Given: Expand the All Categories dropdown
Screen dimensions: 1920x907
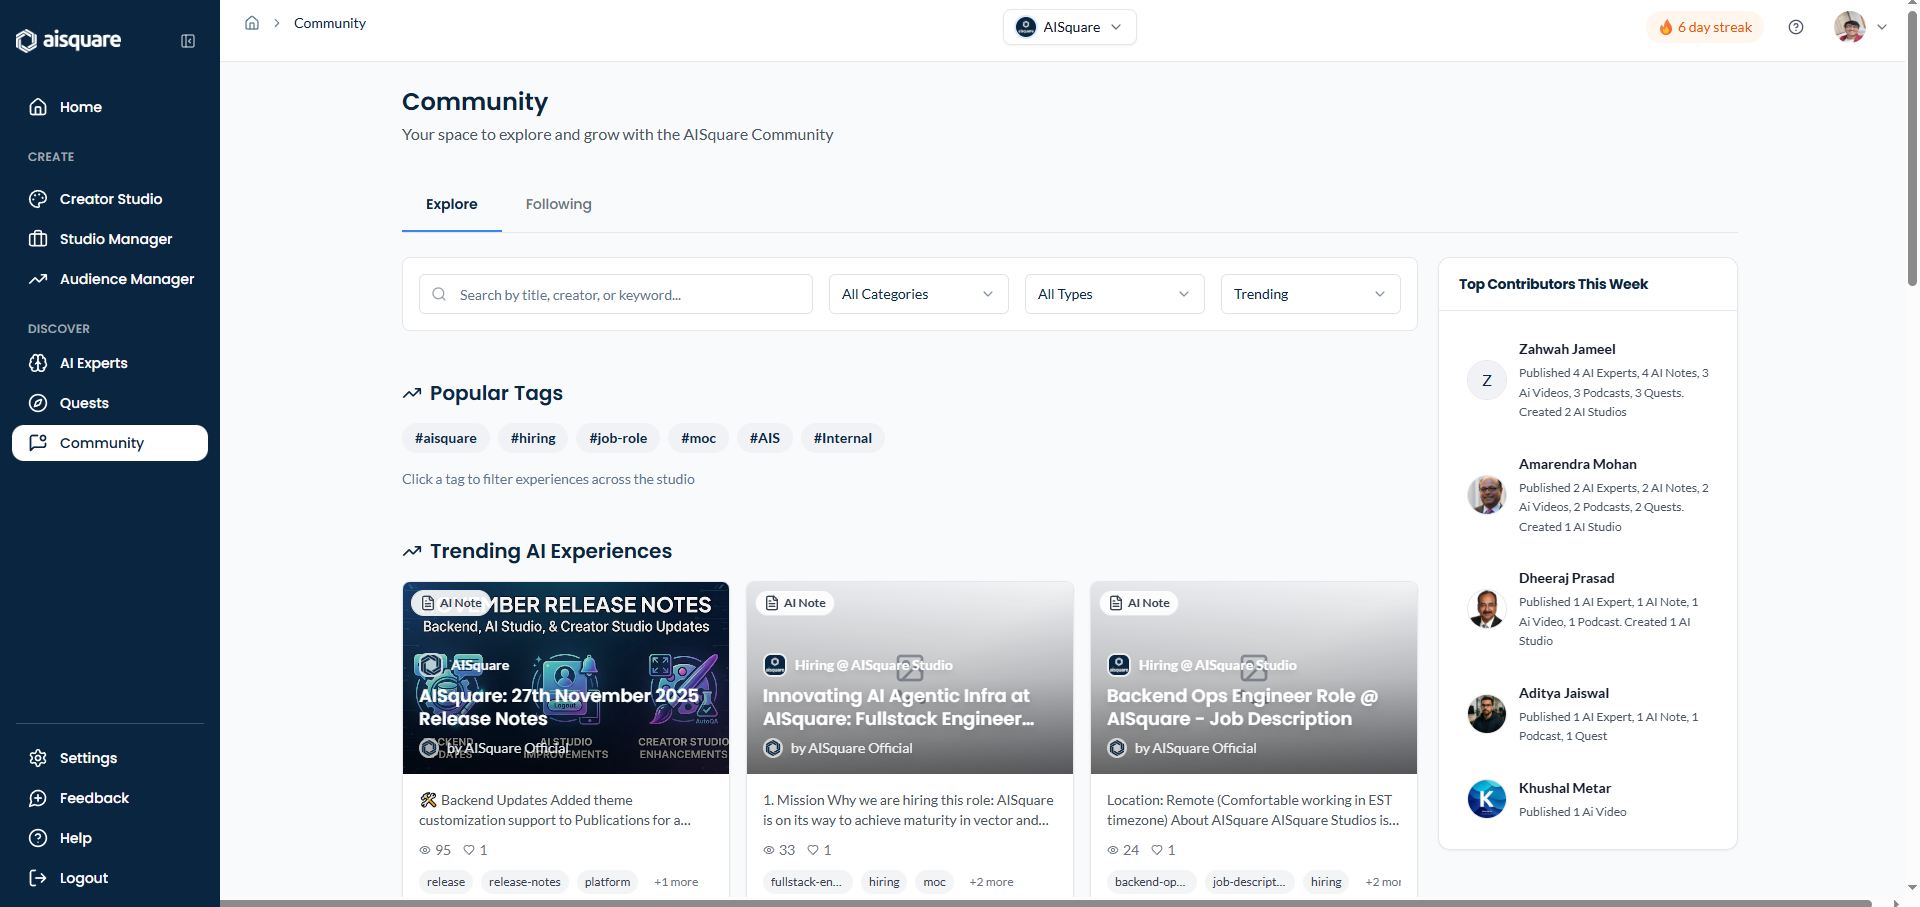Looking at the screenshot, I should tap(918, 294).
